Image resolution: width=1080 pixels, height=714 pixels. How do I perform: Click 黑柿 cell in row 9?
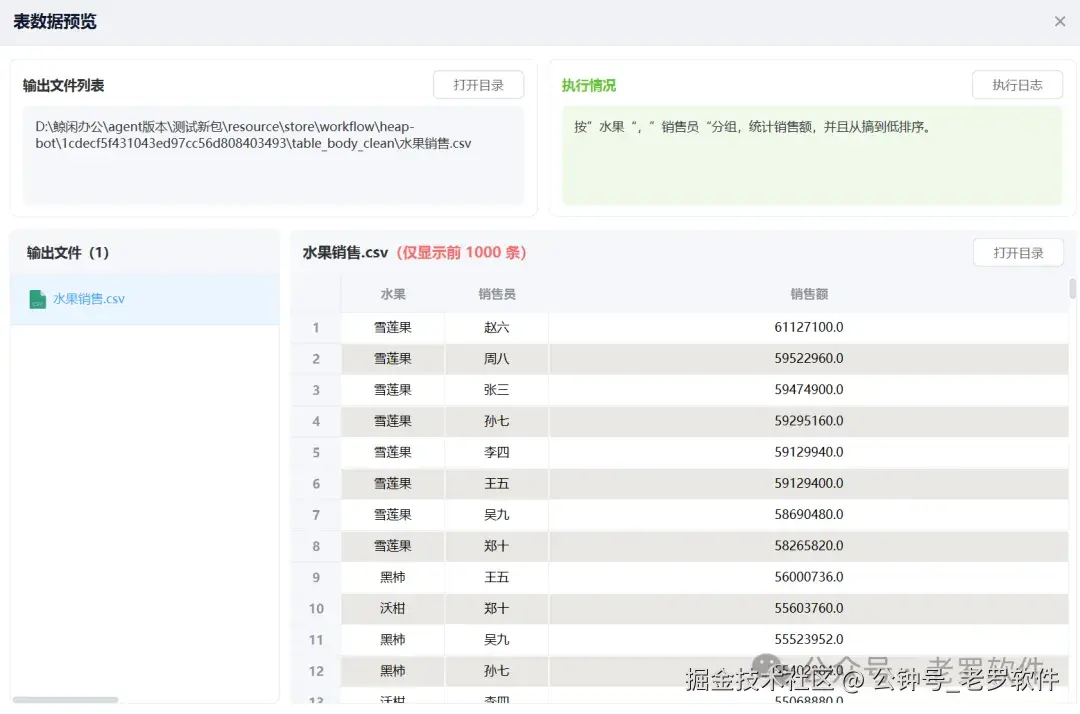pyautogui.click(x=393, y=577)
